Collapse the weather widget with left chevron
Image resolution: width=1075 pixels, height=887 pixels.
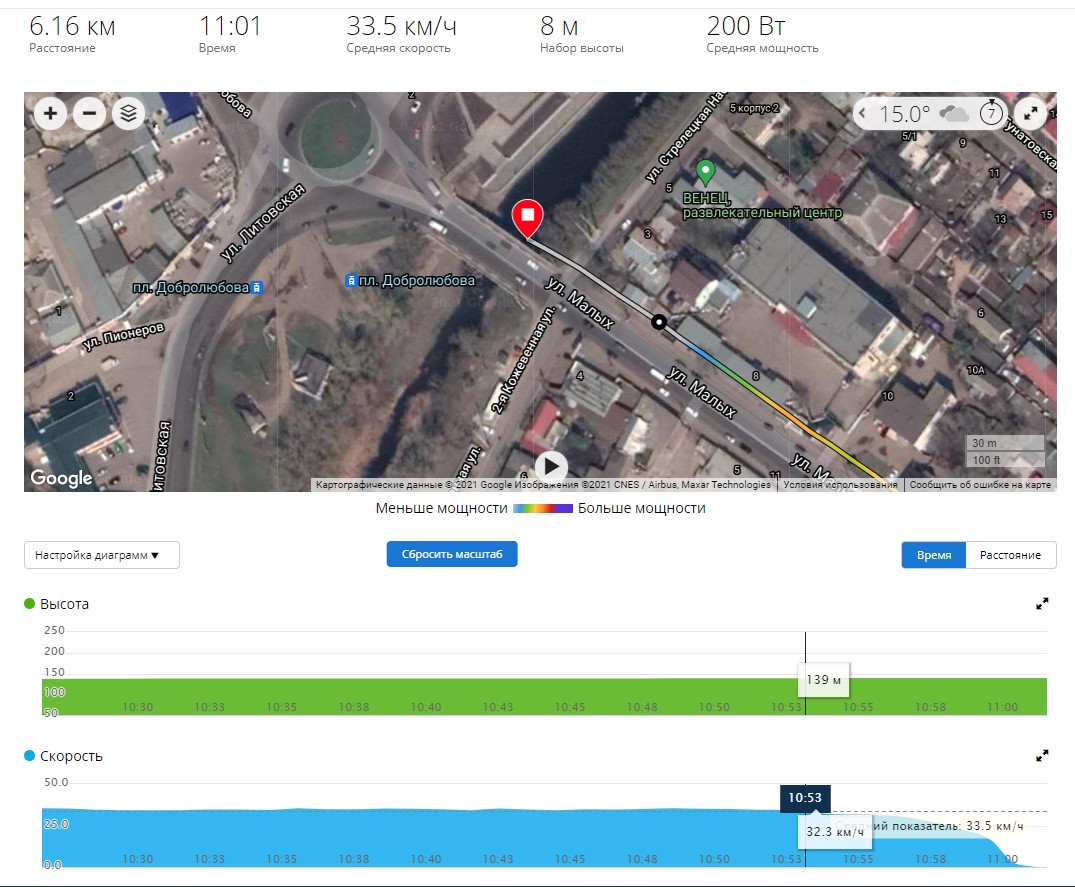tap(866, 113)
